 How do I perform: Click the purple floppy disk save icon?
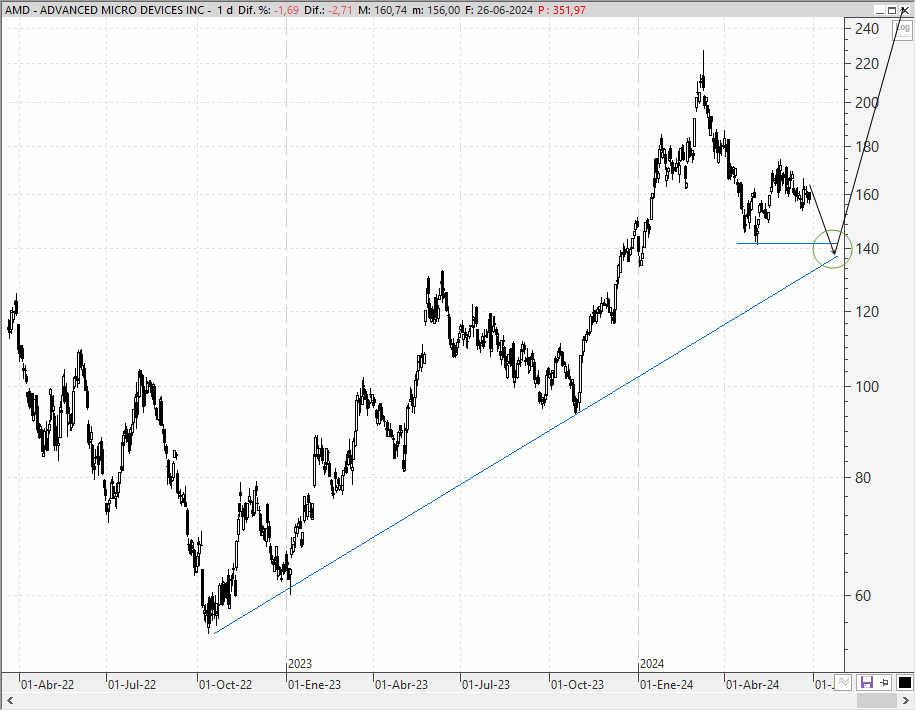(866, 682)
